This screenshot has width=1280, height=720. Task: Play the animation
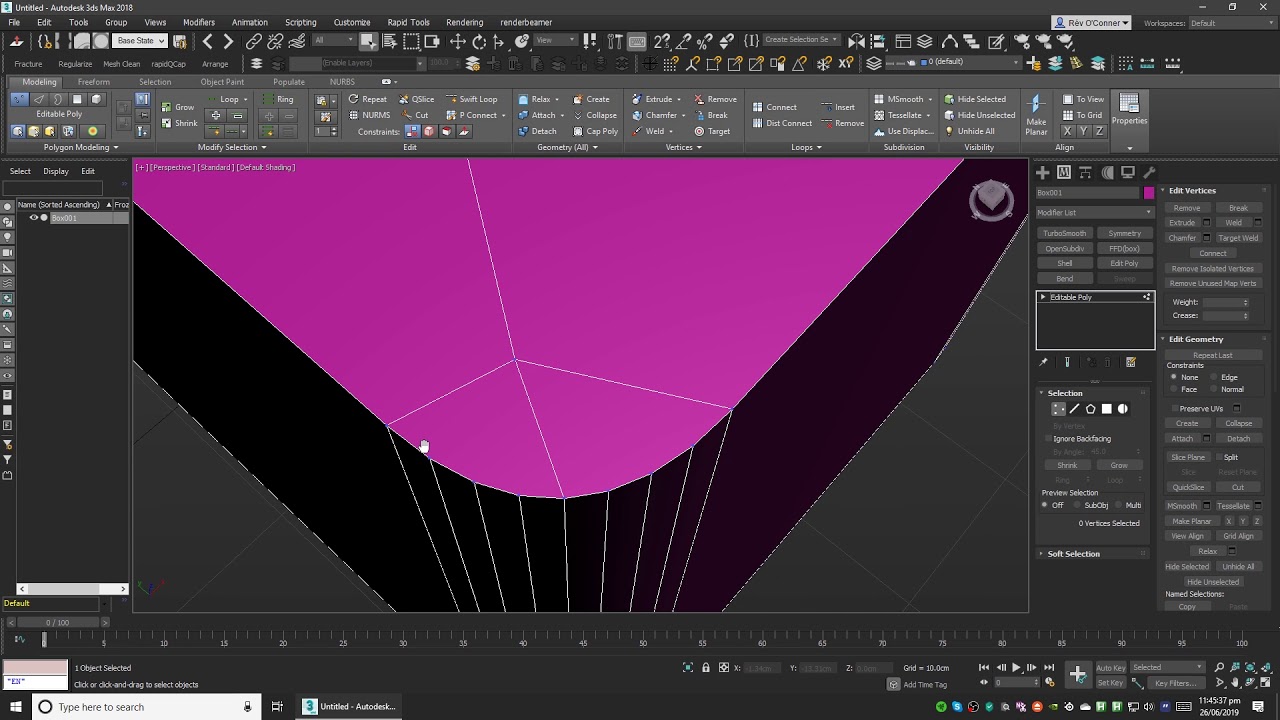[x=1016, y=667]
